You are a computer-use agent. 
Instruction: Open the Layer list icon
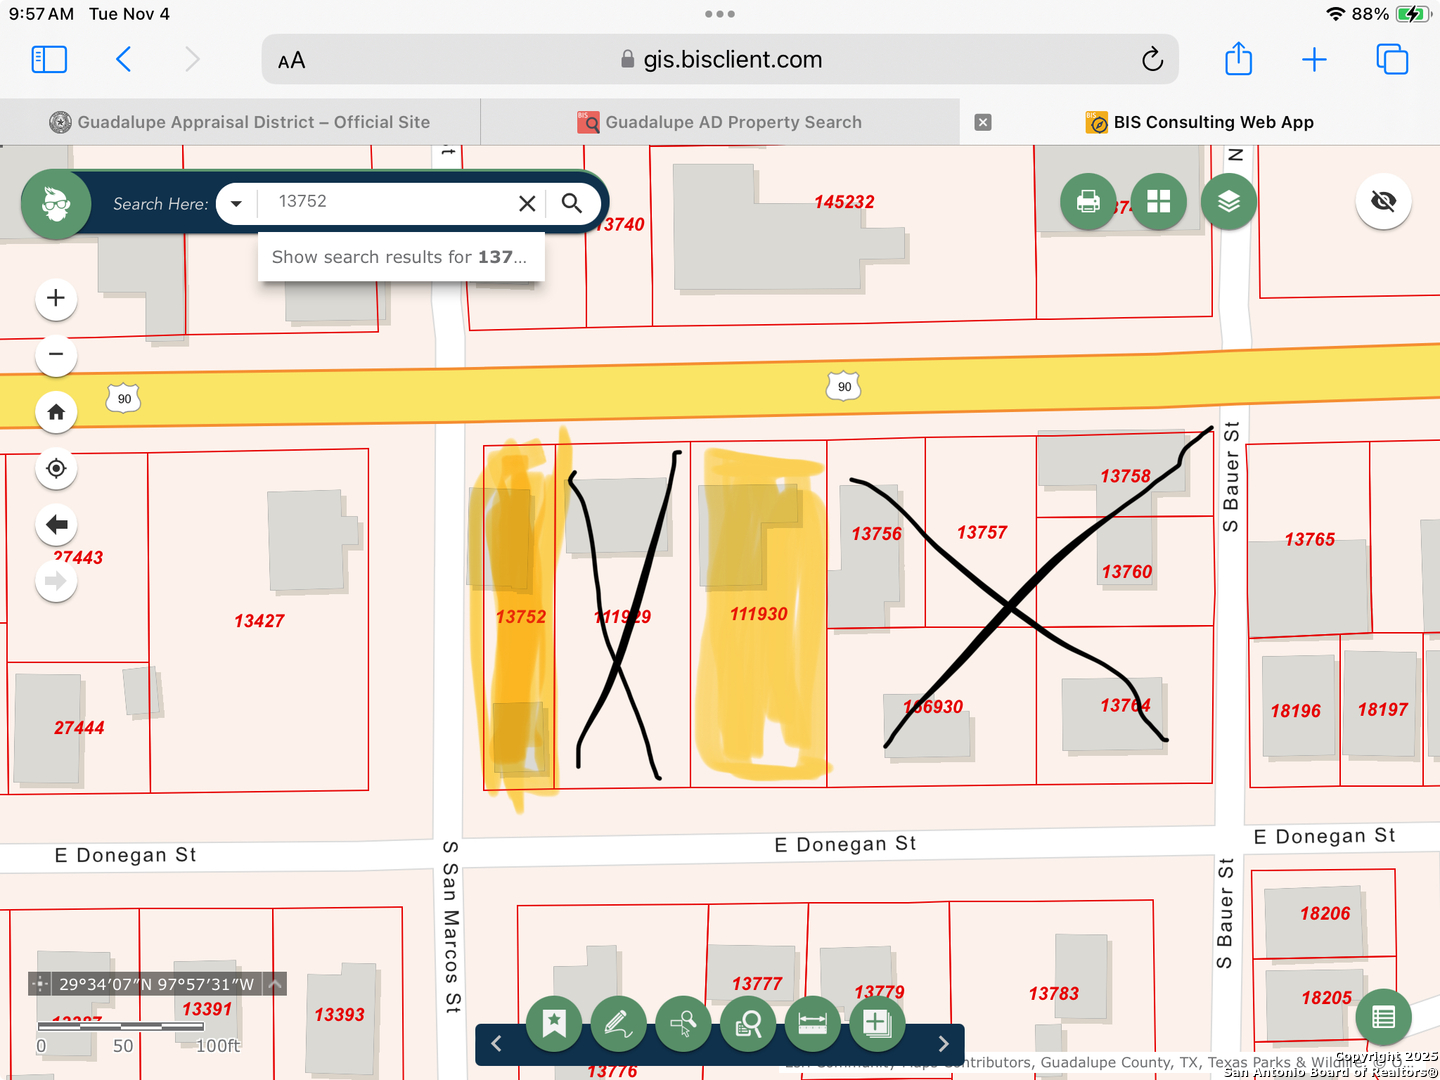coord(1228,202)
